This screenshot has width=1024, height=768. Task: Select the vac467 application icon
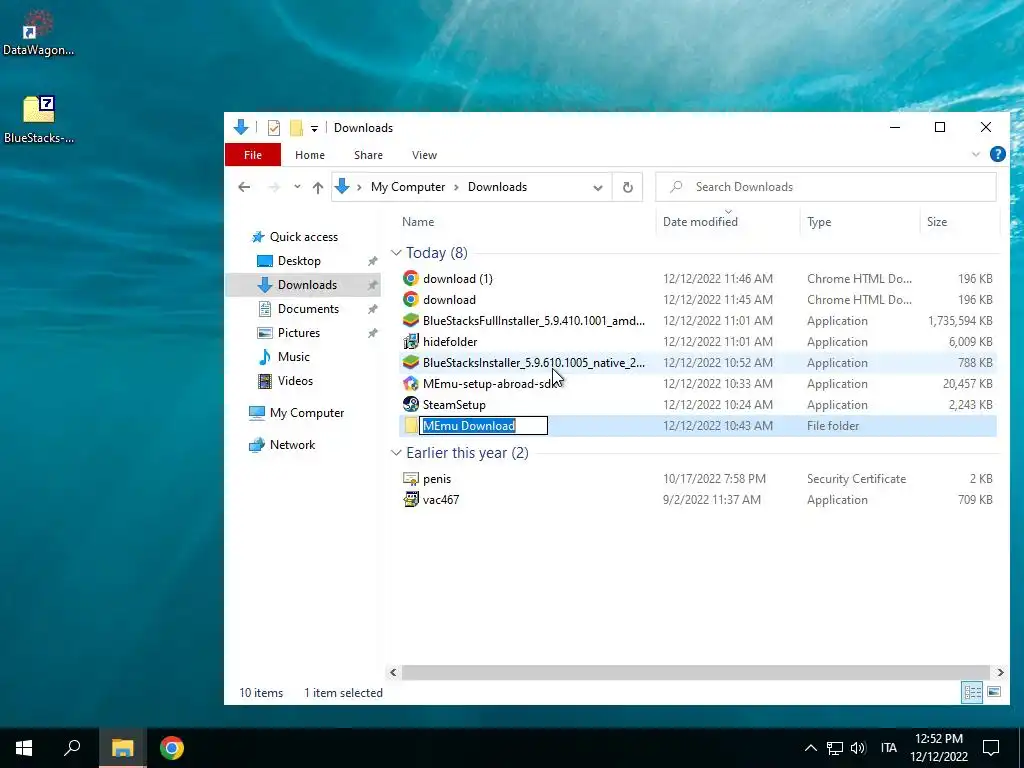[x=411, y=500]
